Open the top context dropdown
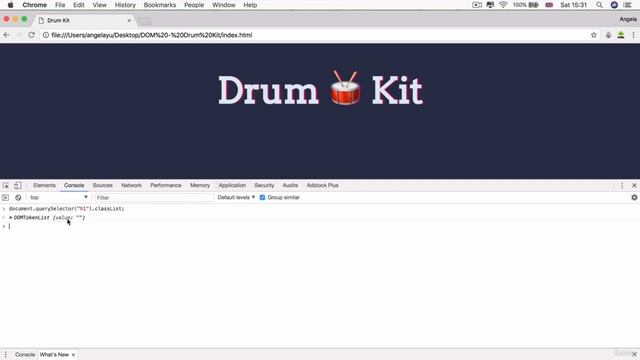This screenshot has height=360, width=640. tap(59, 198)
